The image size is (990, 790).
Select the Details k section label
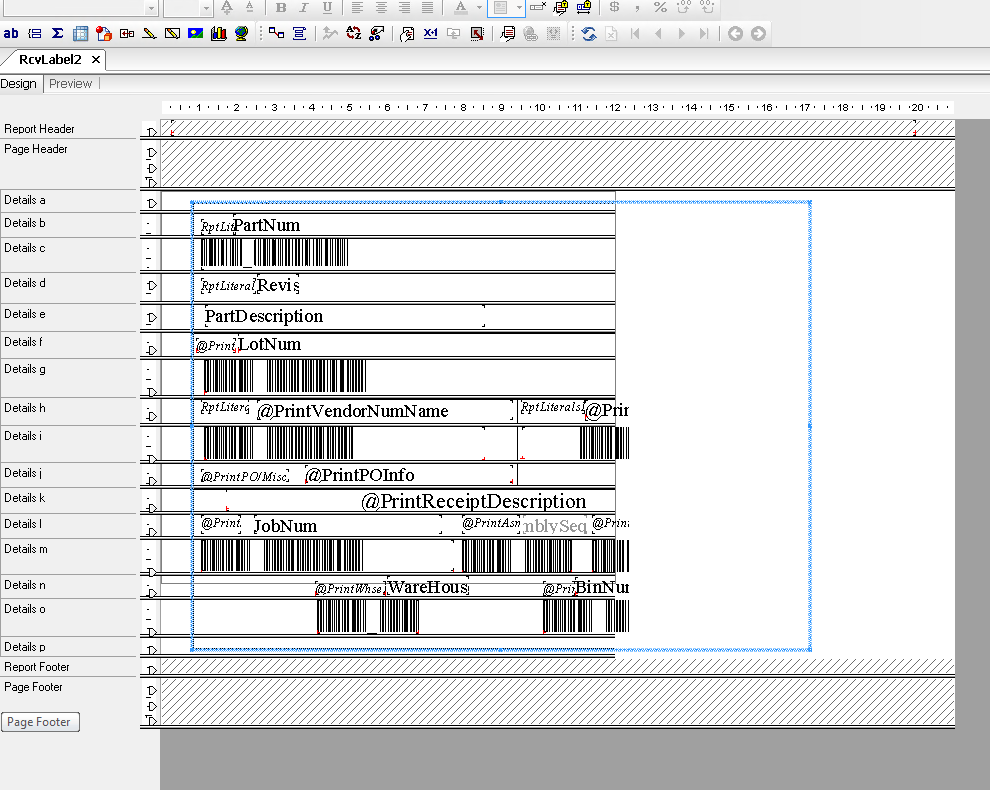click(25, 498)
